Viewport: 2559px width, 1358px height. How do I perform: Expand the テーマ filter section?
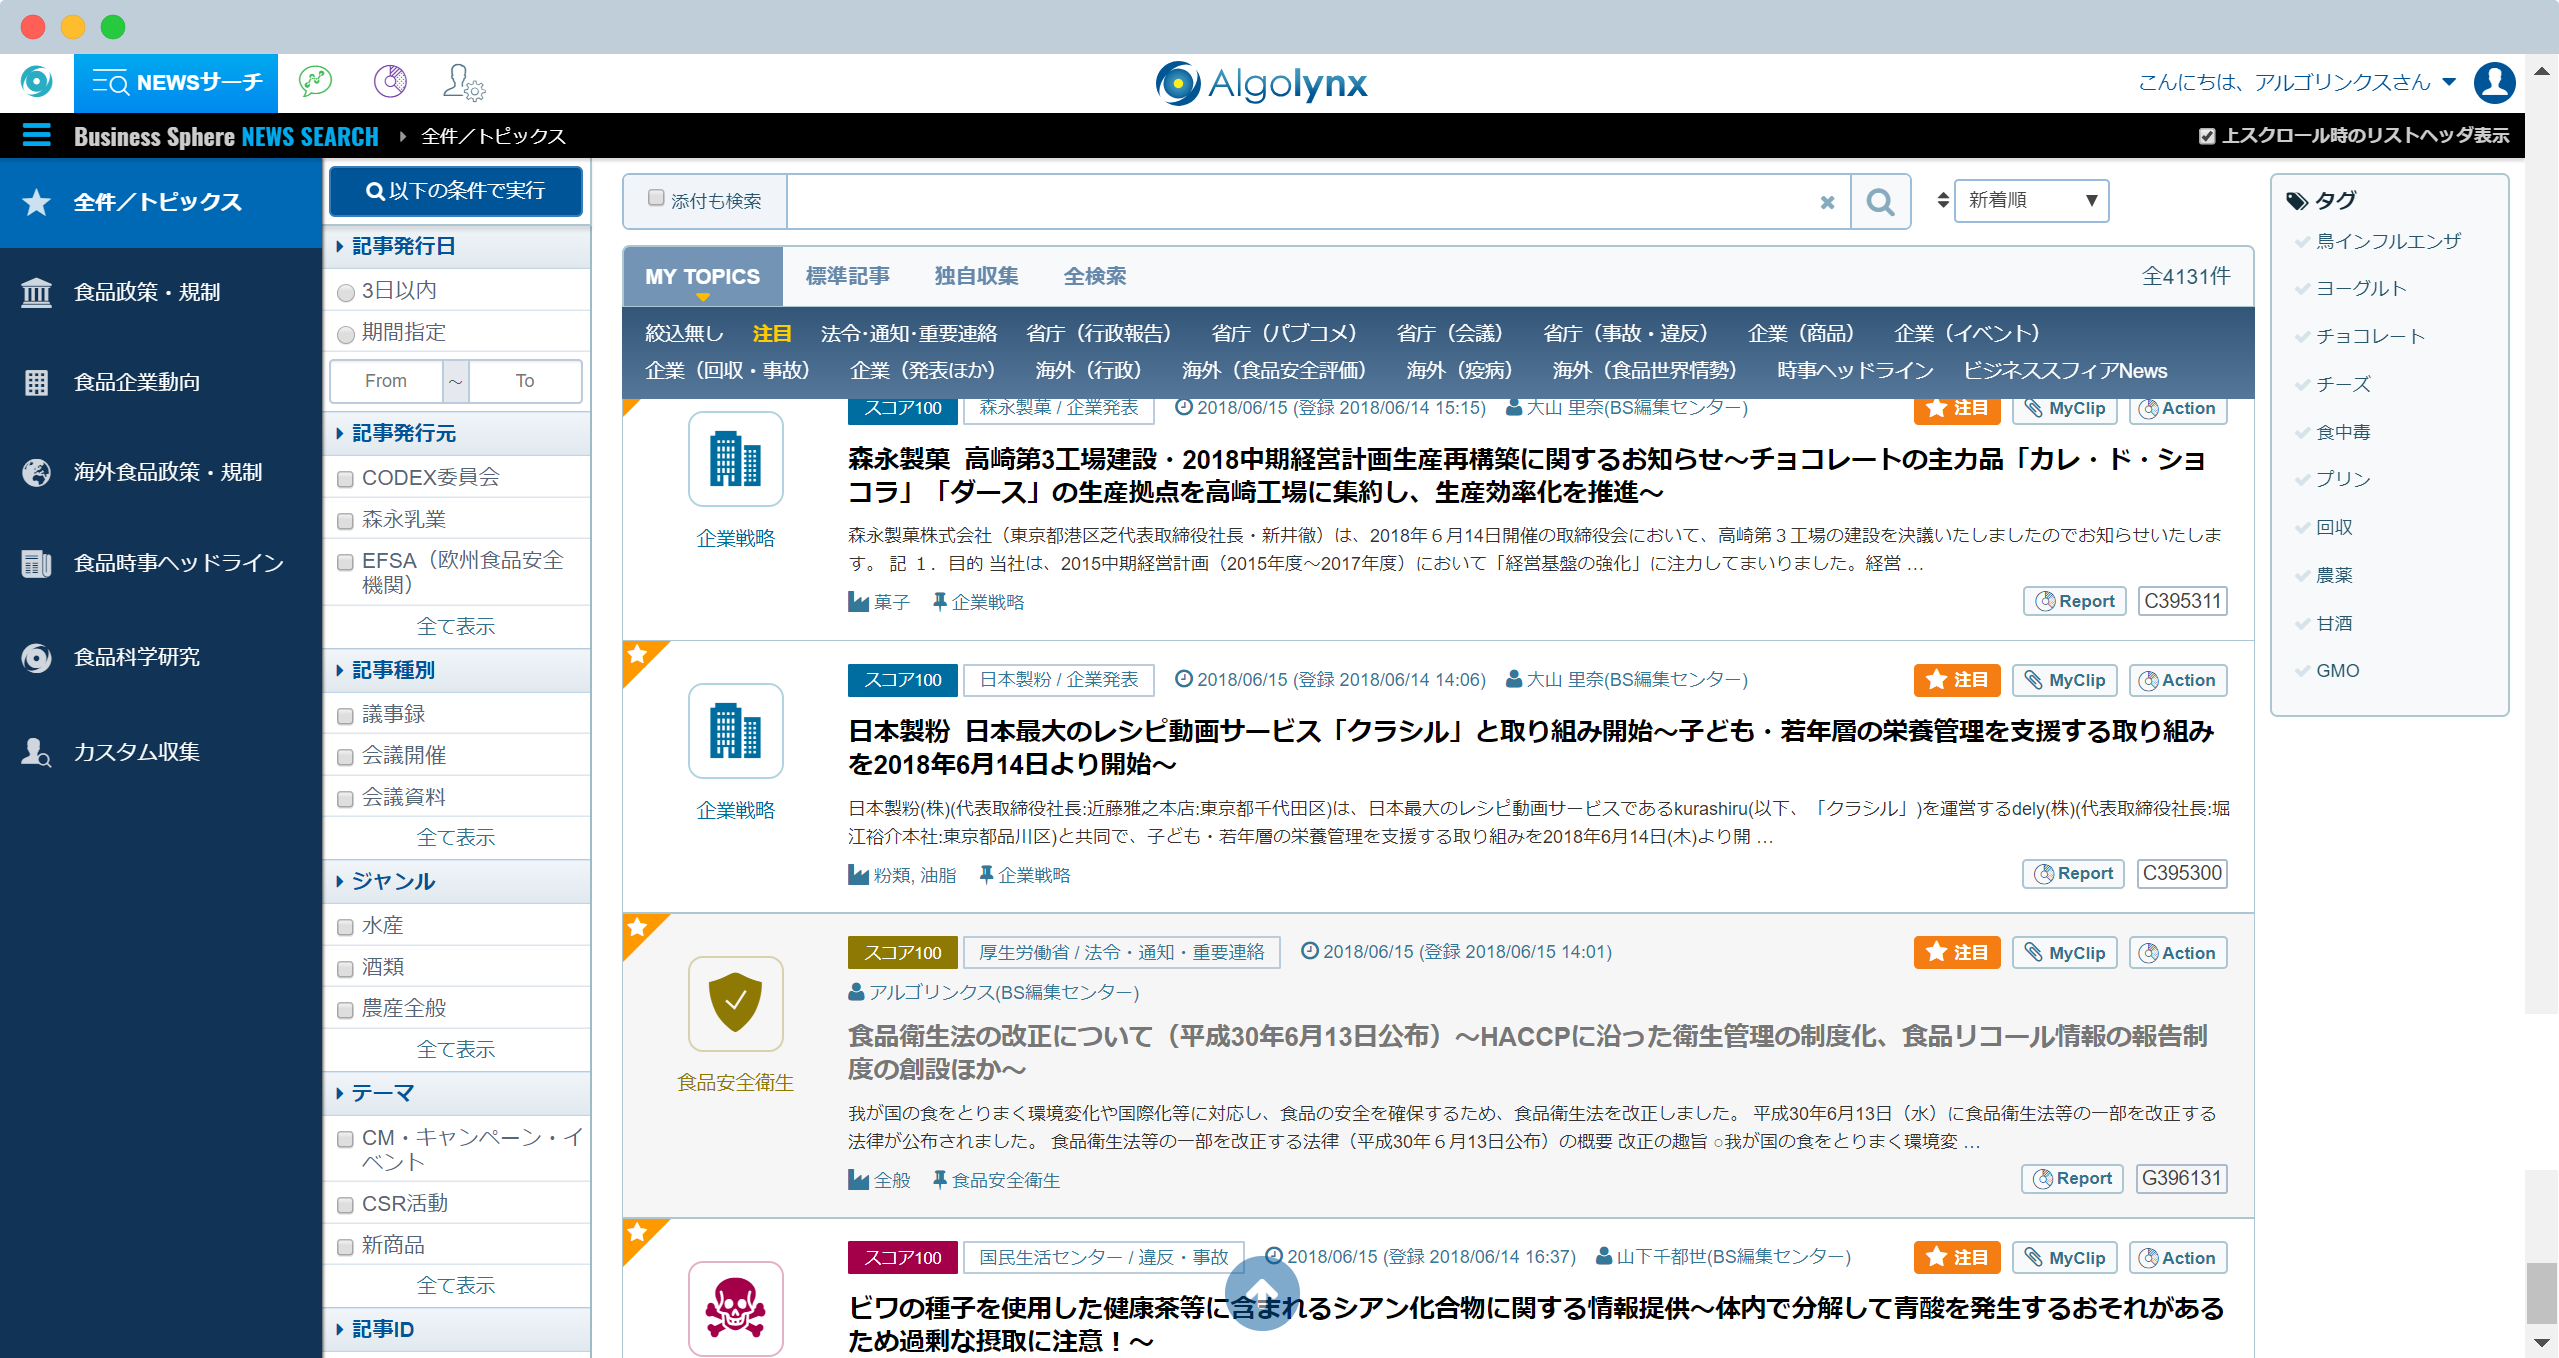coord(457,1093)
